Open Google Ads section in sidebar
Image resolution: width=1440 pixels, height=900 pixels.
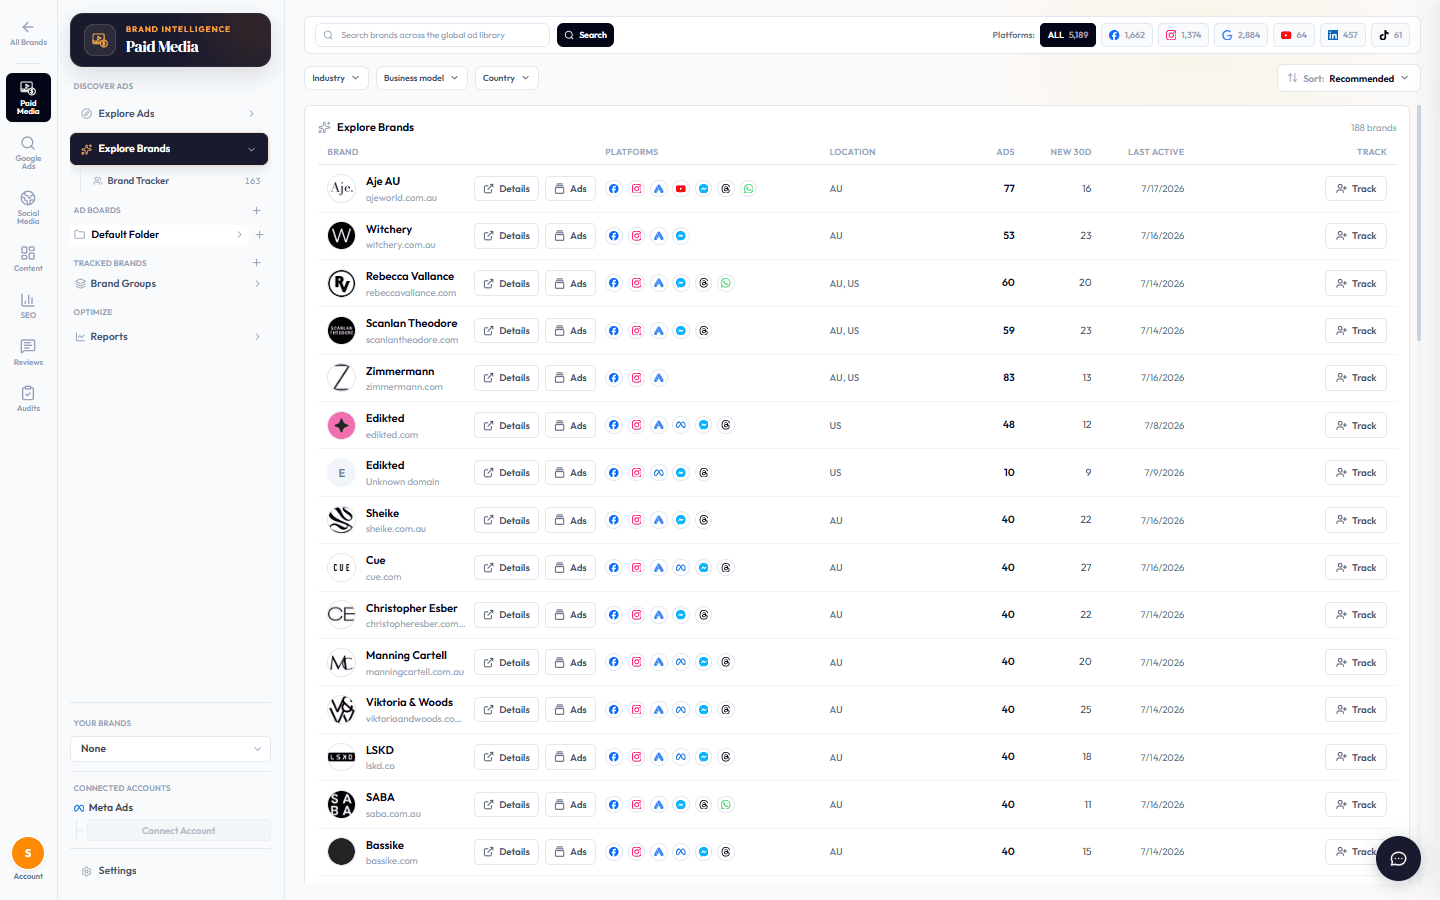click(28, 152)
